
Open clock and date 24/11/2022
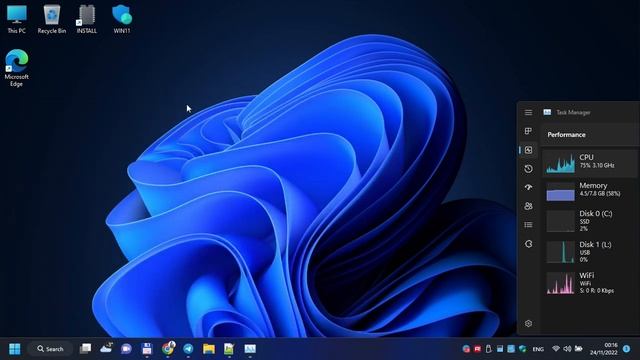pyautogui.click(x=604, y=349)
